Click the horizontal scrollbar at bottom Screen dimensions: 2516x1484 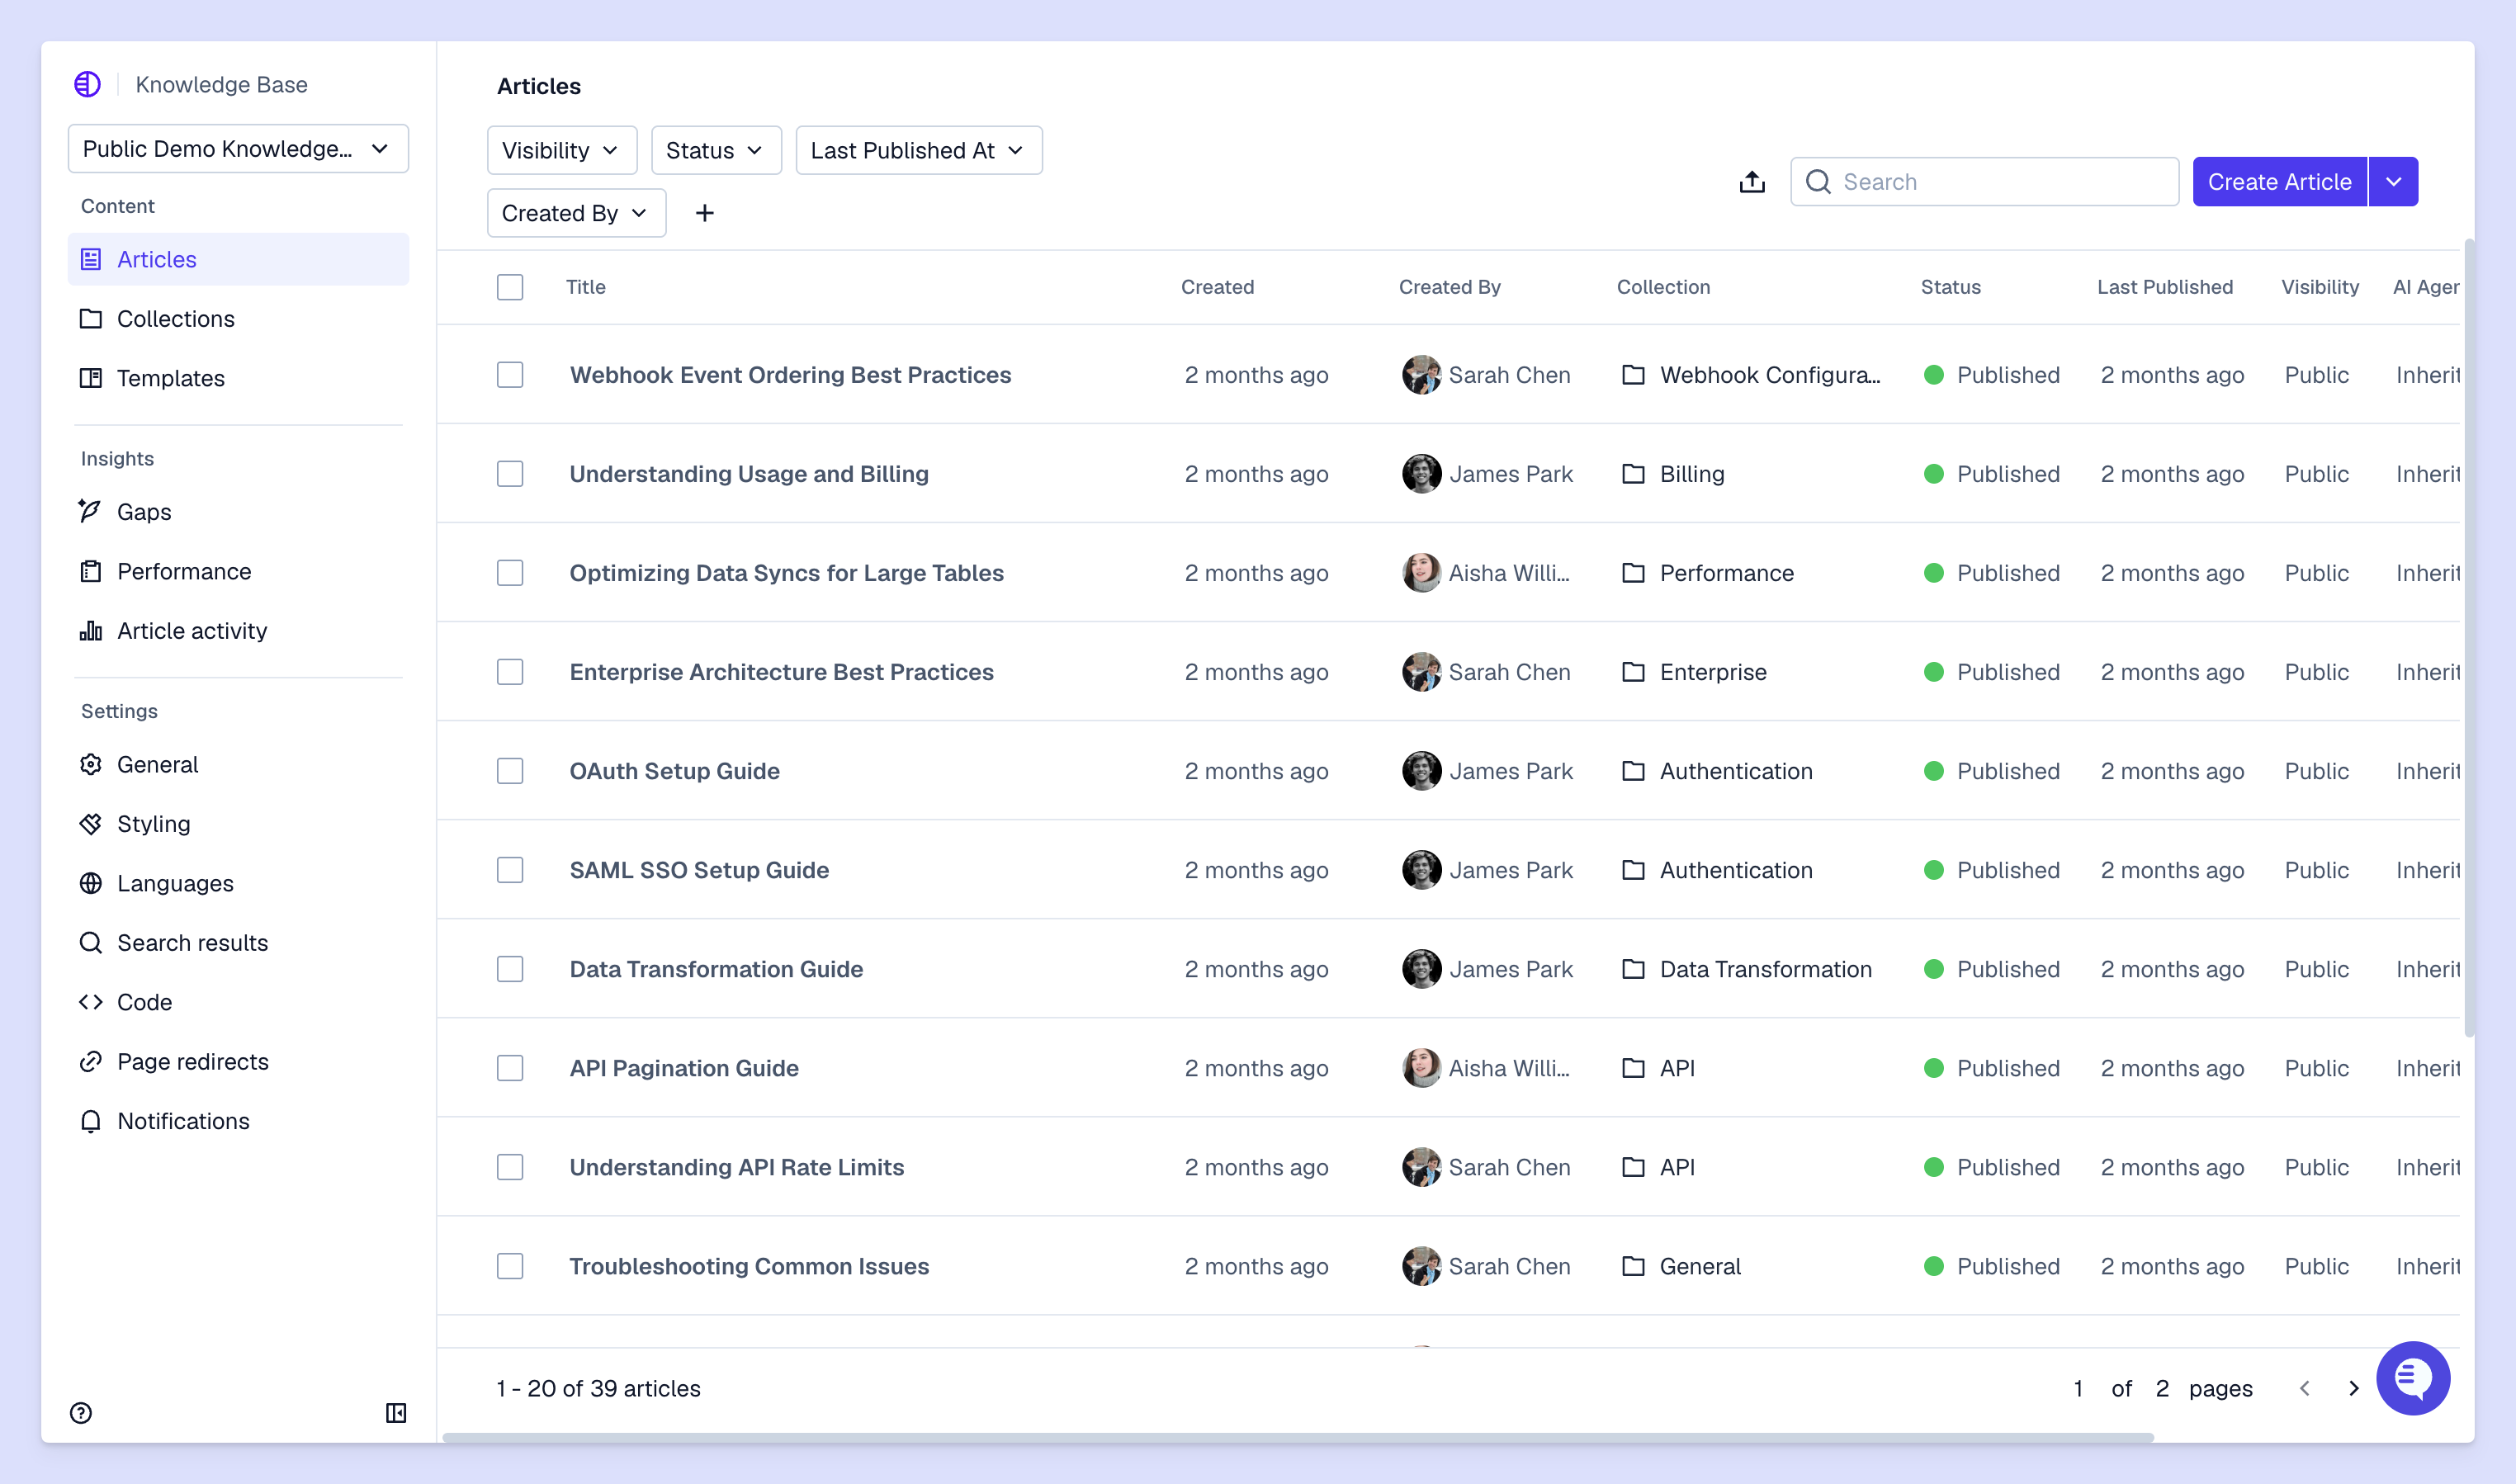click(x=1297, y=1437)
